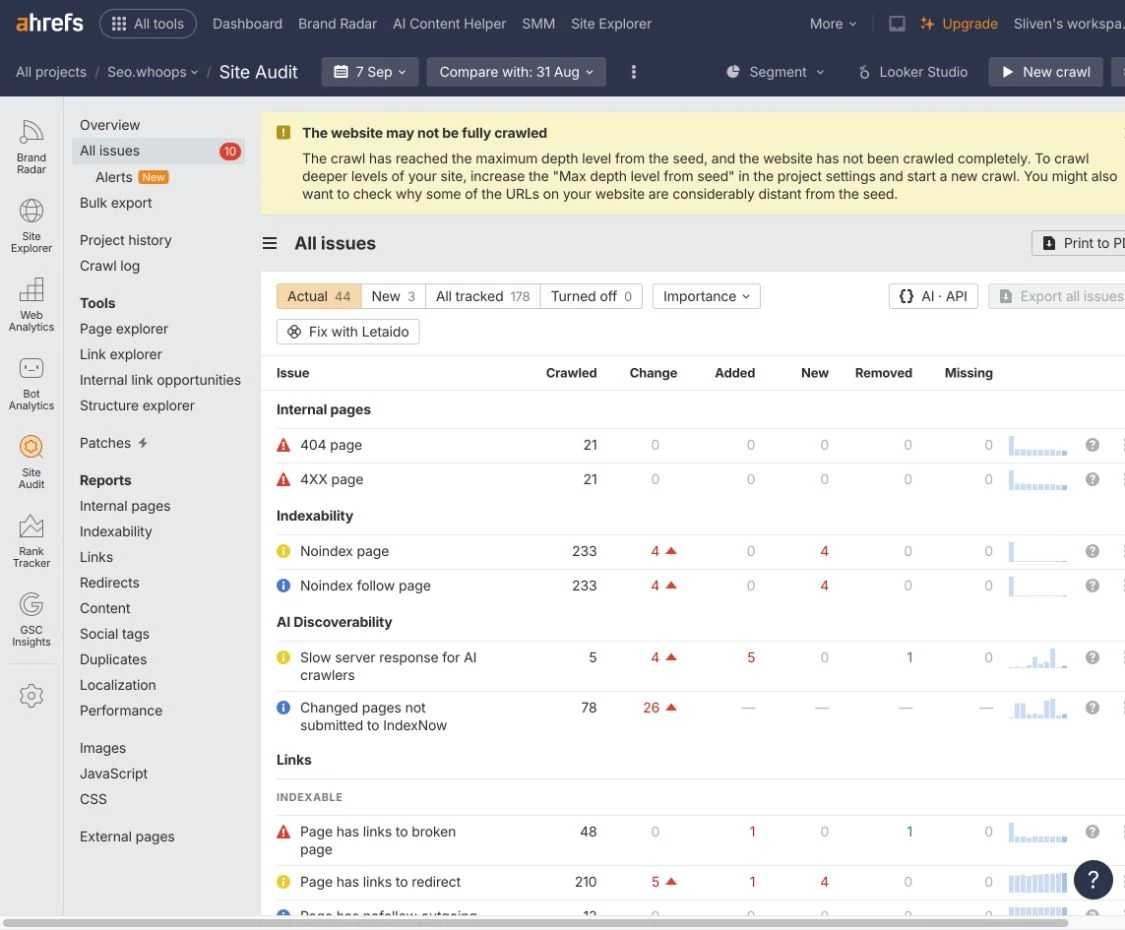Viewport: 1125px width, 930px height.
Task: Click the screen icon next to Upgrade
Action: click(896, 24)
